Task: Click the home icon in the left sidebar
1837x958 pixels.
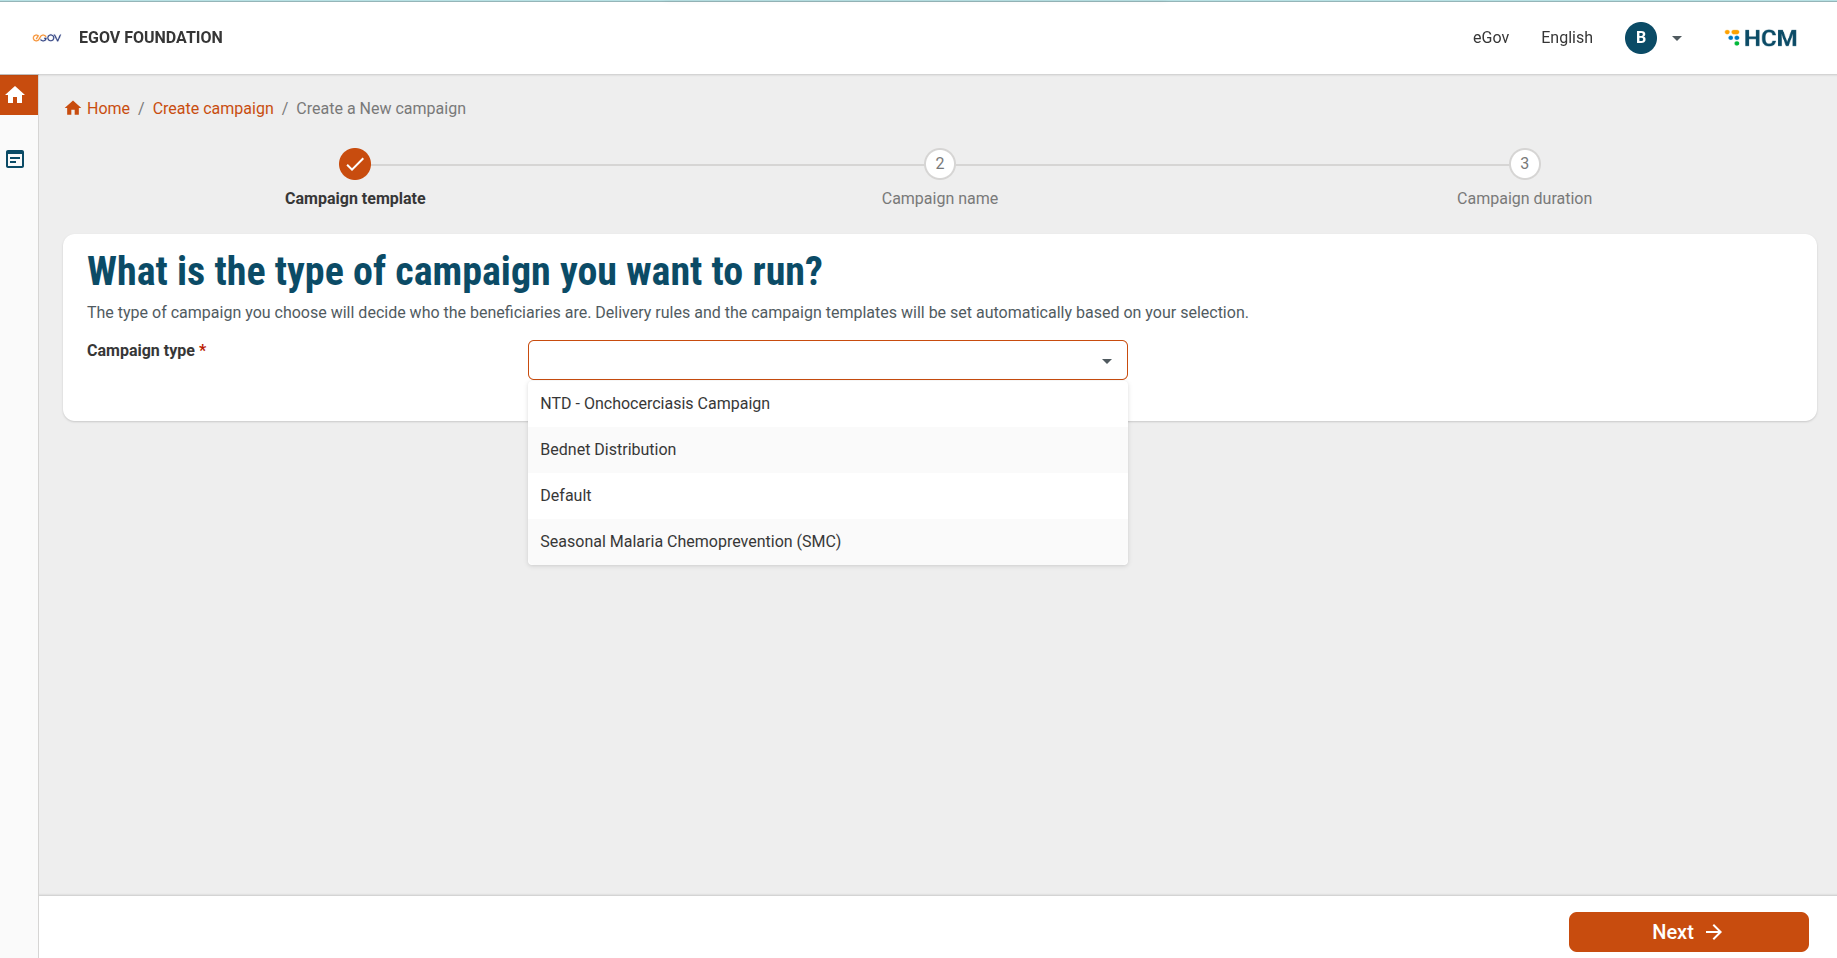Action: tap(15, 95)
